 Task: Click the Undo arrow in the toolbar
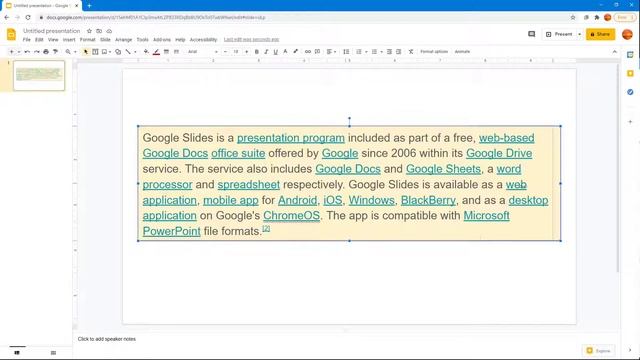tap(27, 52)
